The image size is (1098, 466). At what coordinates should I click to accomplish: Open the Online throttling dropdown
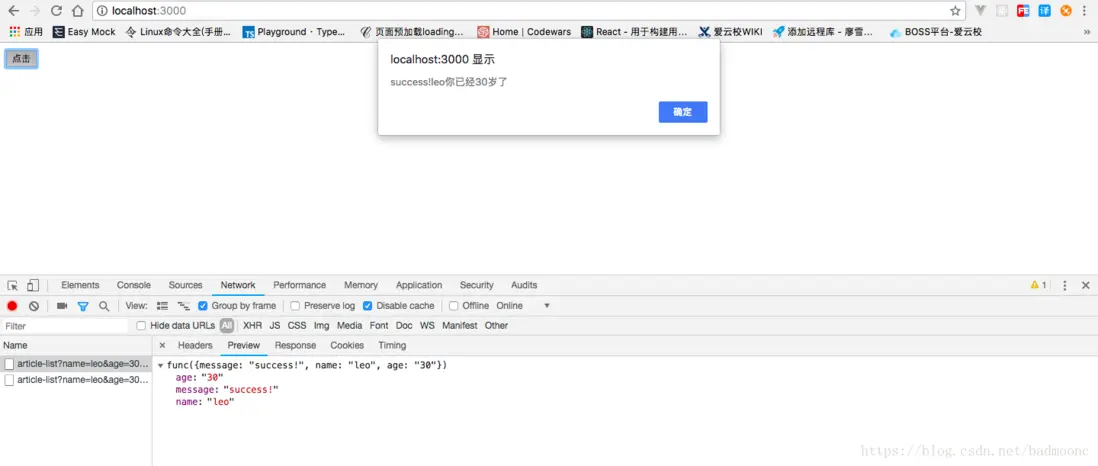523,306
